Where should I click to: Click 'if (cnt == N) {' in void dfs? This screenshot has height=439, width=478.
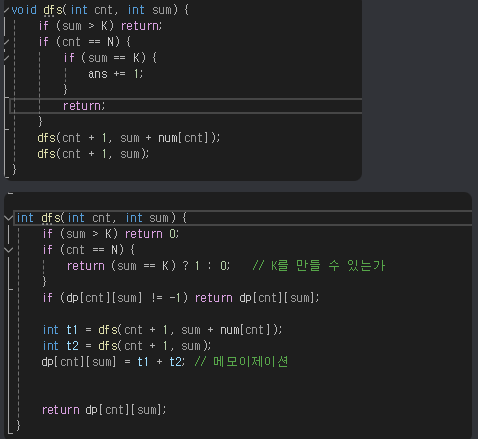pyautogui.click(x=85, y=42)
